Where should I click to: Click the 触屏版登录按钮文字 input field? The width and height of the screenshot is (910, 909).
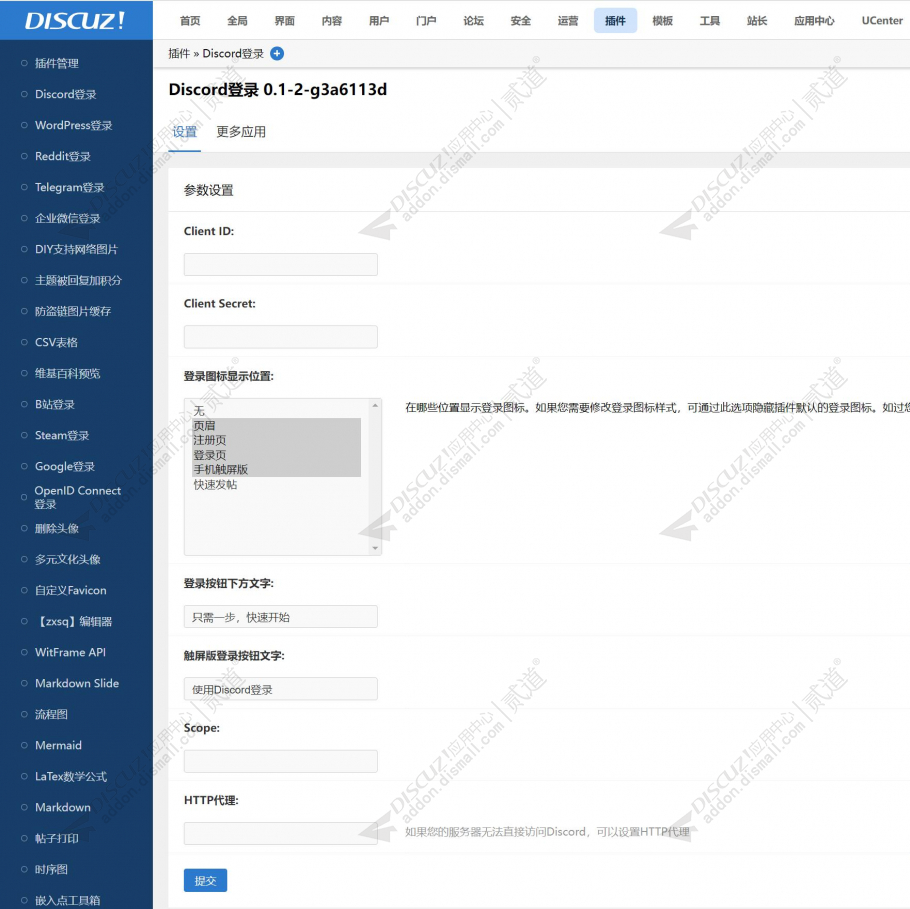(280, 689)
